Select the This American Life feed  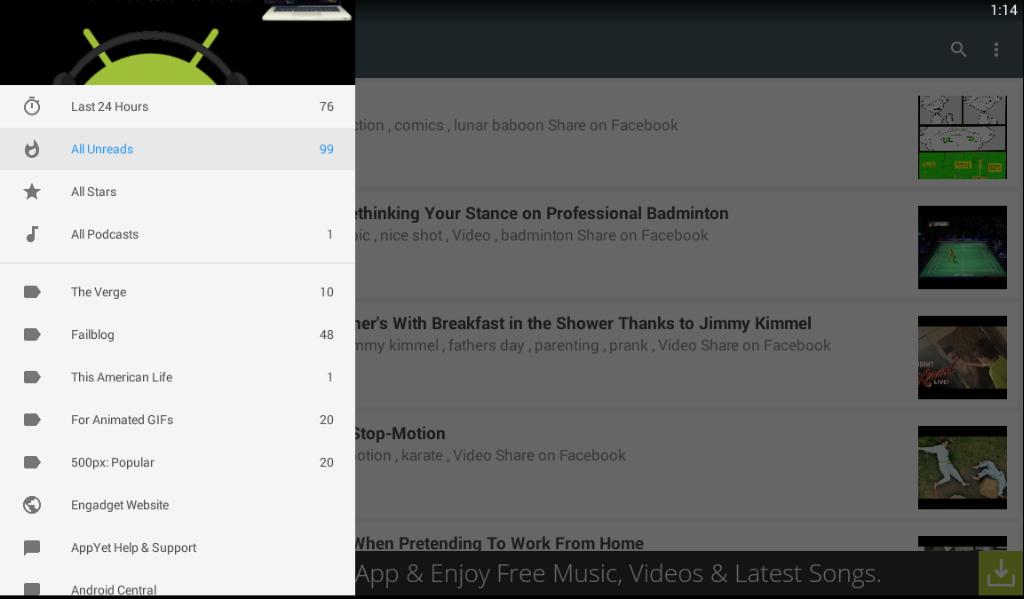[121, 377]
